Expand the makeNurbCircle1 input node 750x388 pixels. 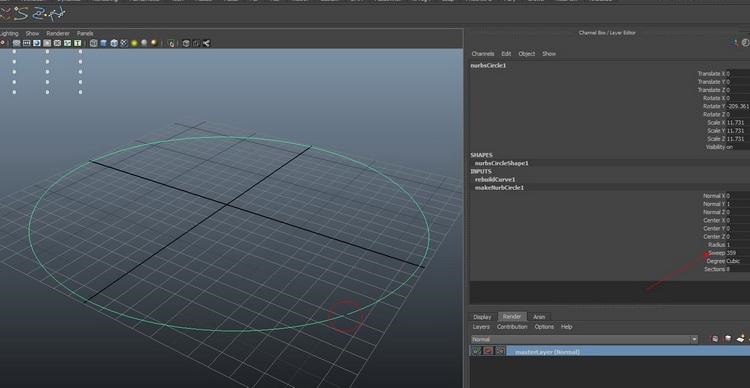point(499,188)
